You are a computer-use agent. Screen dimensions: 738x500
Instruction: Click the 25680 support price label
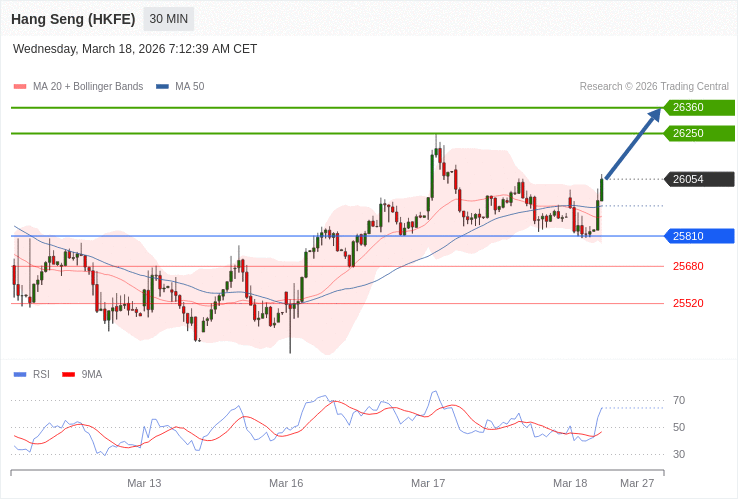pos(688,266)
